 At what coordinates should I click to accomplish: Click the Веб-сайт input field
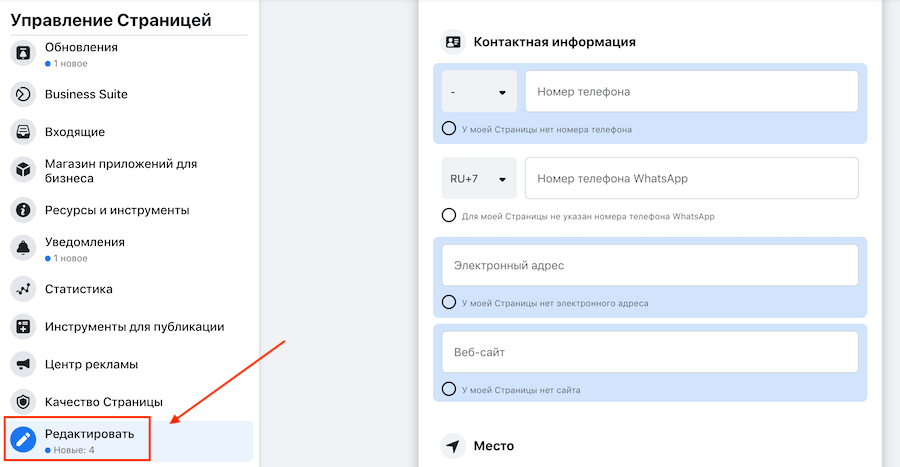[650, 352]
